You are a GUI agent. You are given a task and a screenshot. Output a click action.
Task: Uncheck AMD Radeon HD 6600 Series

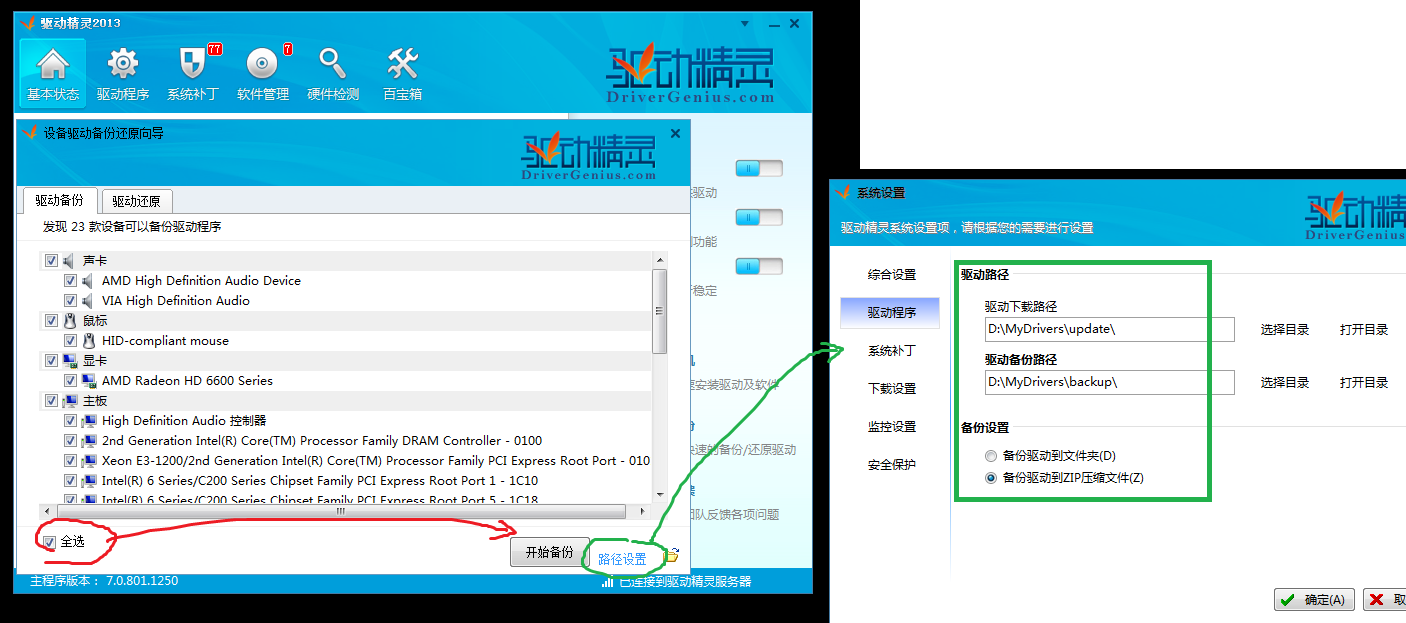click(x=70, y=381)
